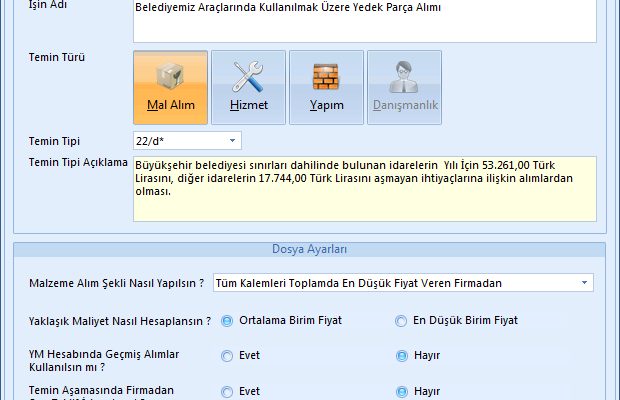Screen dimensions: 620x400
Task: Click the Dosya Ayarları section header
Action: (x=309, y=249)
